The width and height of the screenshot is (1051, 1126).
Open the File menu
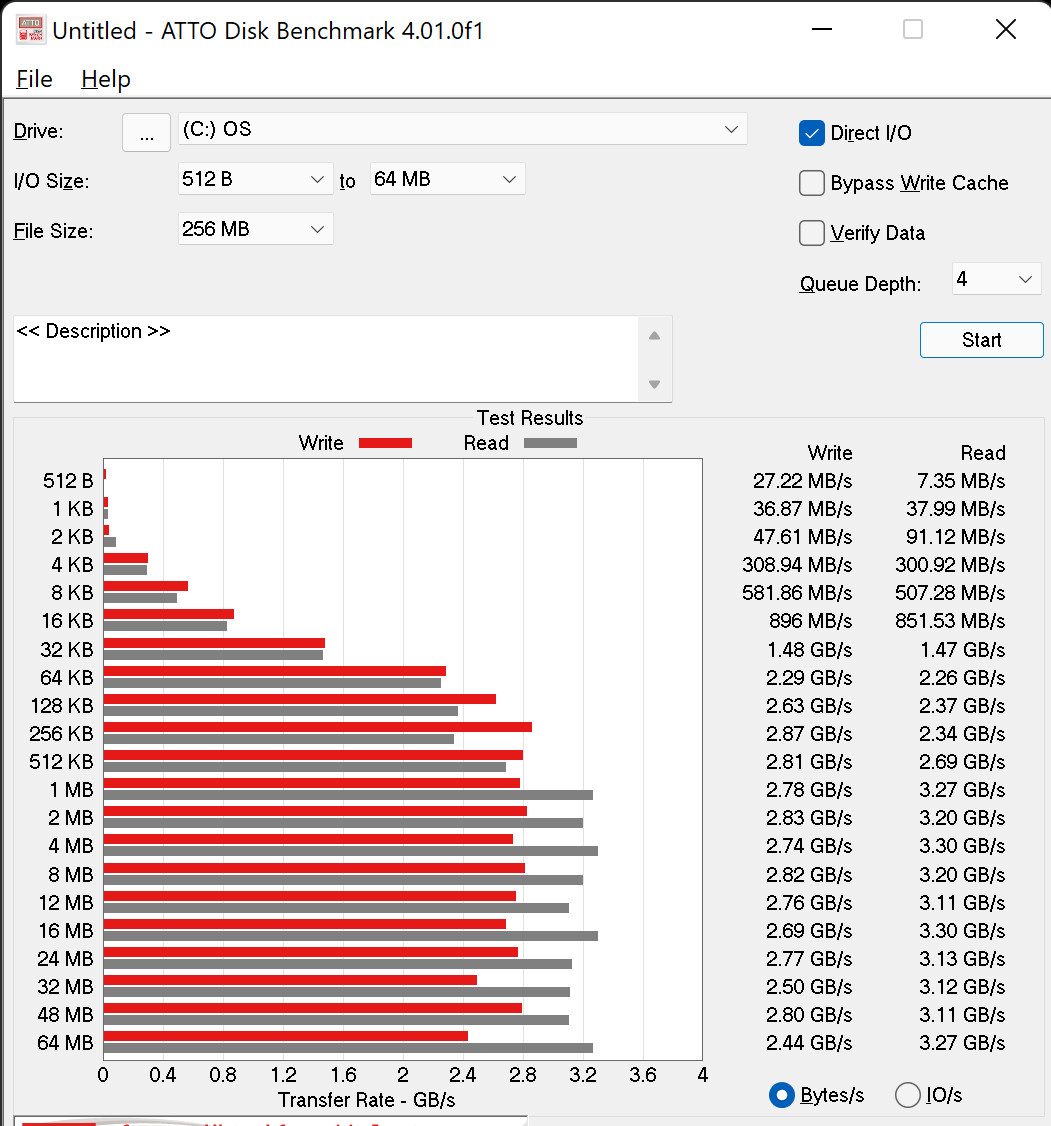[34, 79]
